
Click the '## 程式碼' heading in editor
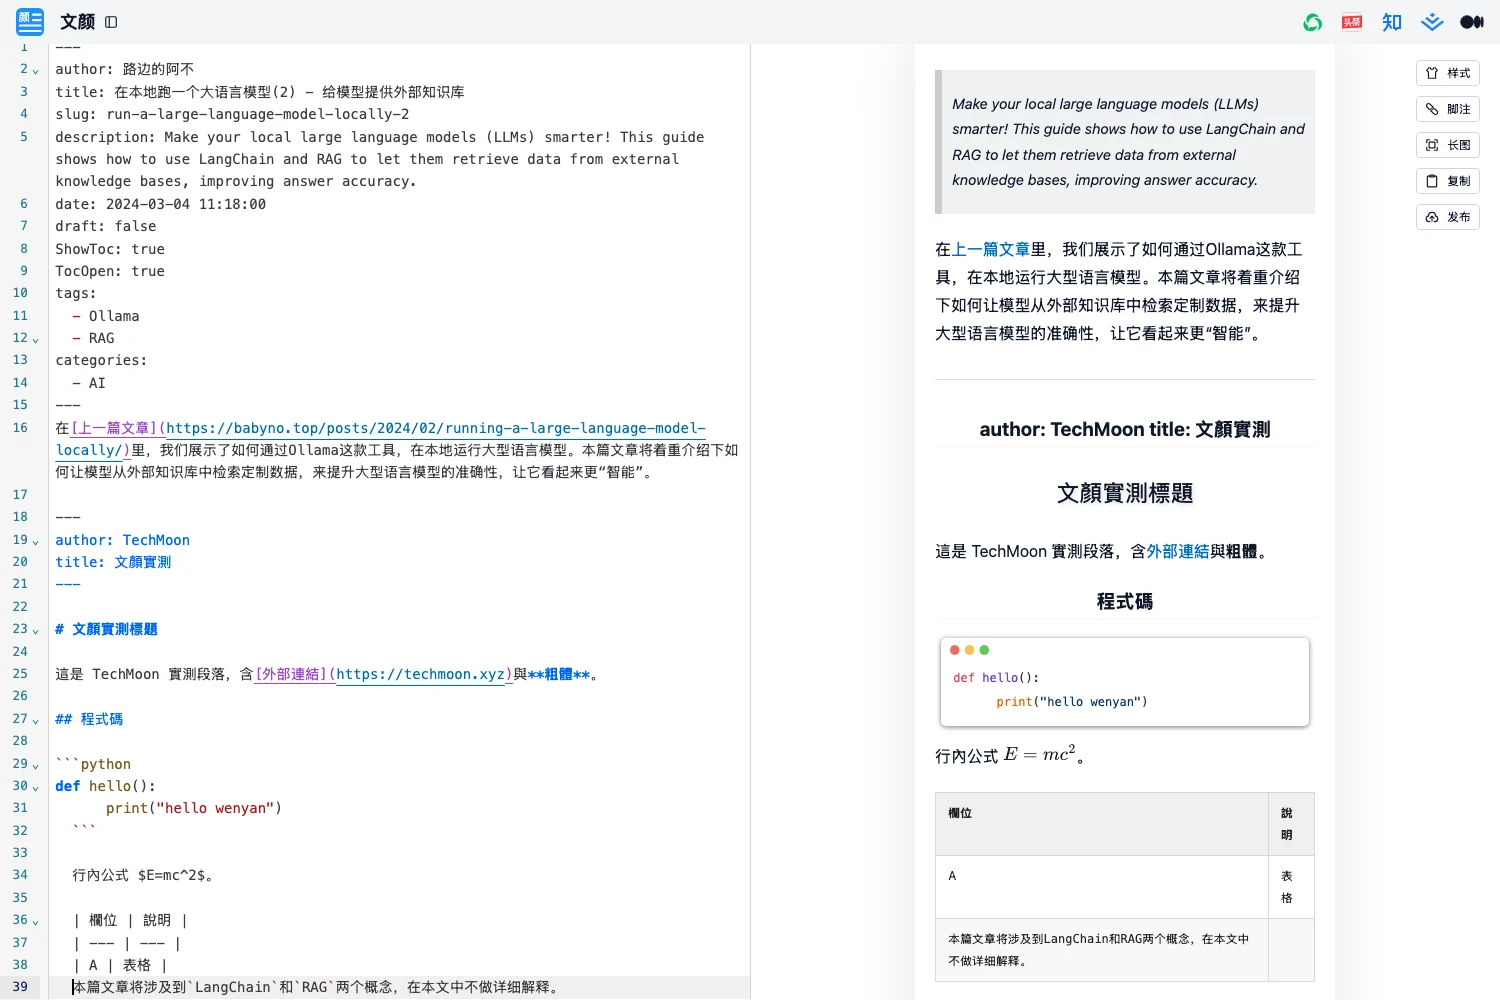89,719
